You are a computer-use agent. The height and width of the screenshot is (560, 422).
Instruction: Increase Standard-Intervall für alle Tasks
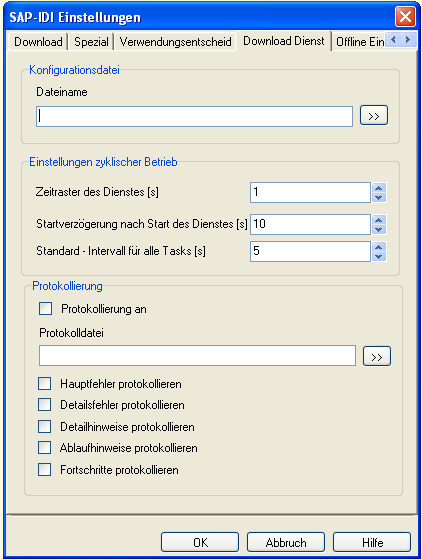click(379, 247)
